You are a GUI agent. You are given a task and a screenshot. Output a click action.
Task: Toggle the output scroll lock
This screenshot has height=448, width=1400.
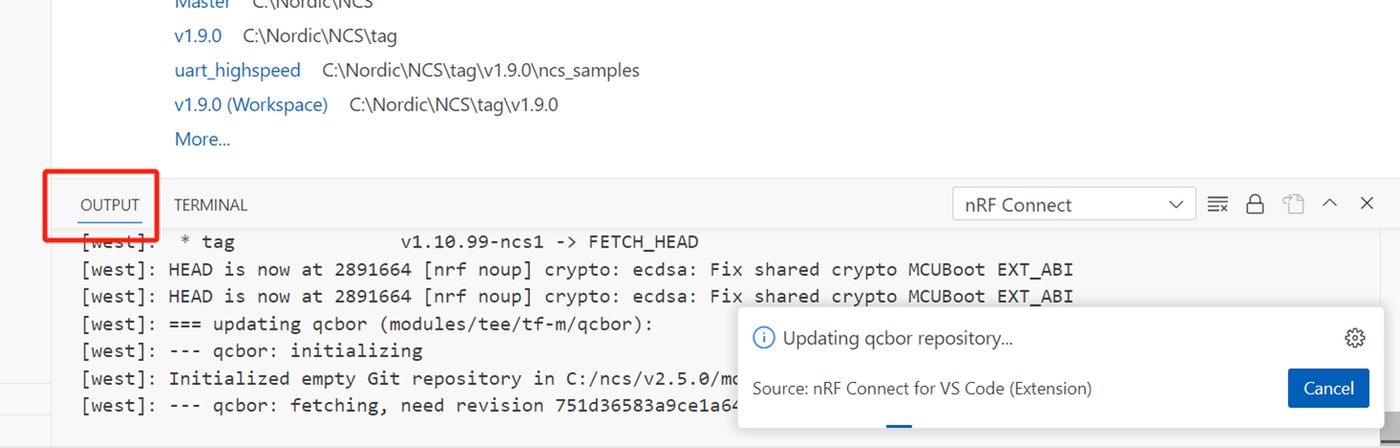1255,205
